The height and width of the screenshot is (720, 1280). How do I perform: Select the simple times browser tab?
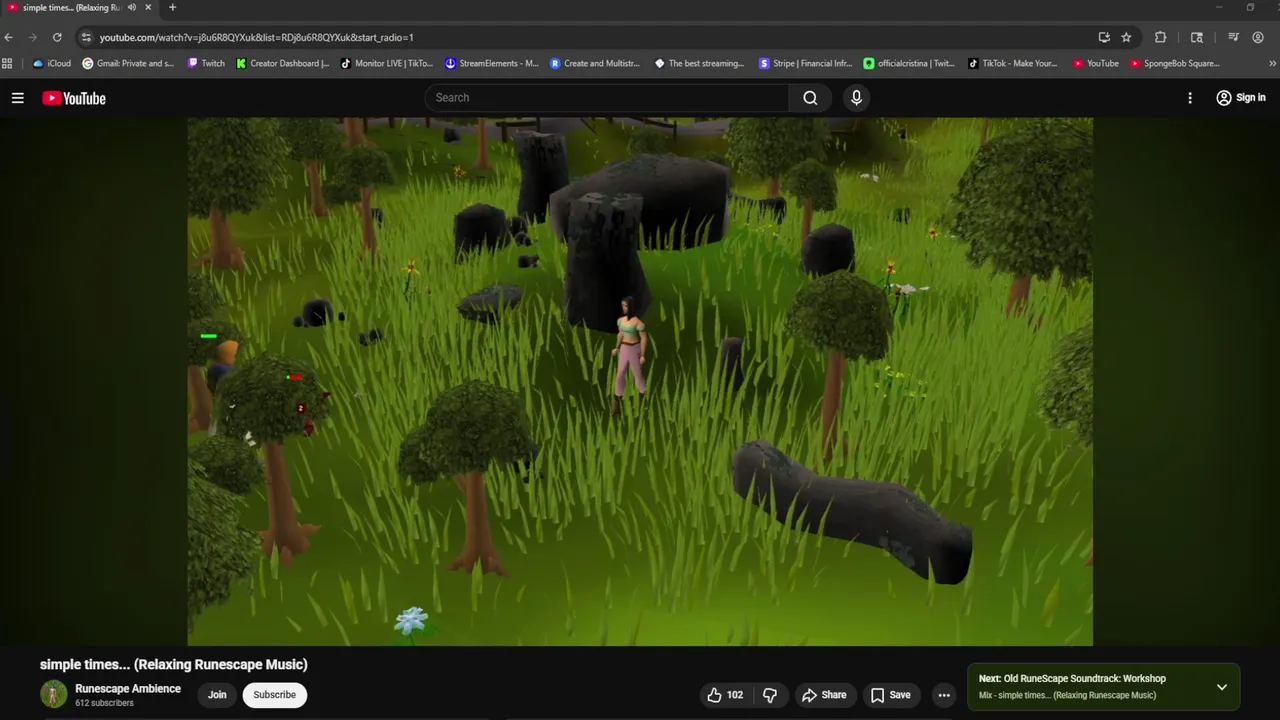[70, 7]
